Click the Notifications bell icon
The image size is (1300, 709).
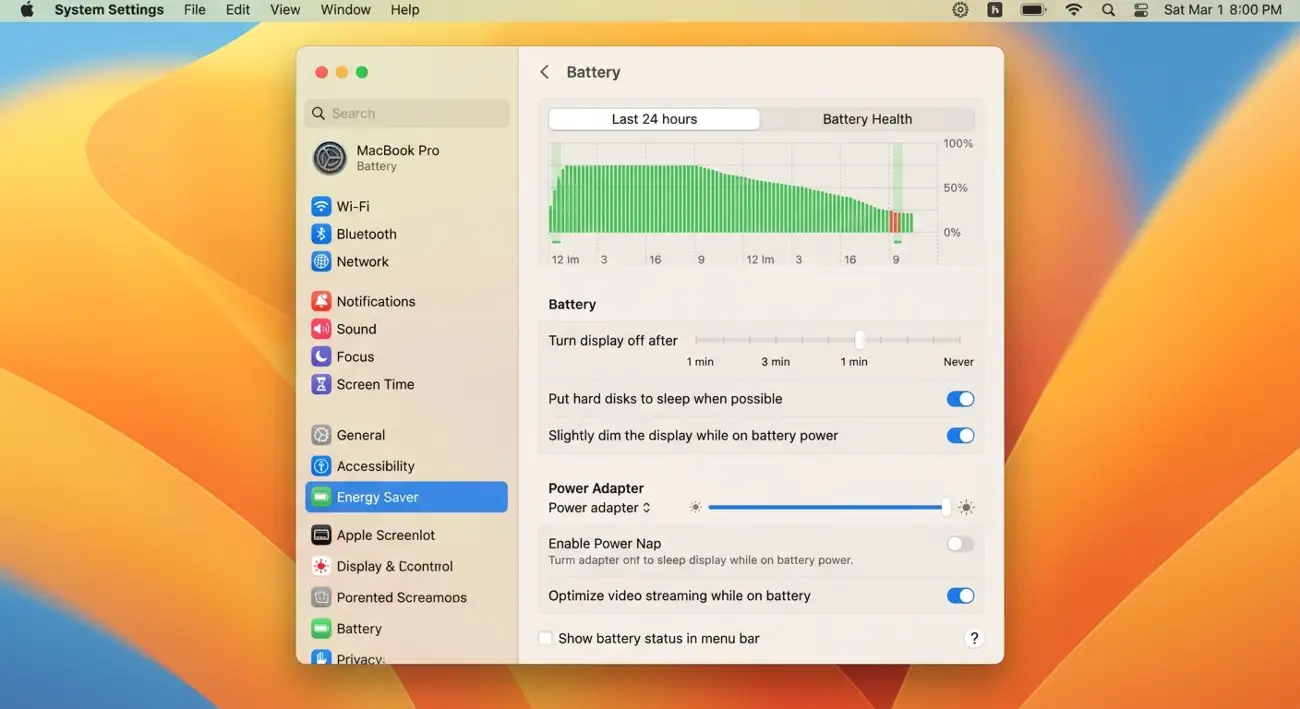click(321, 301)
